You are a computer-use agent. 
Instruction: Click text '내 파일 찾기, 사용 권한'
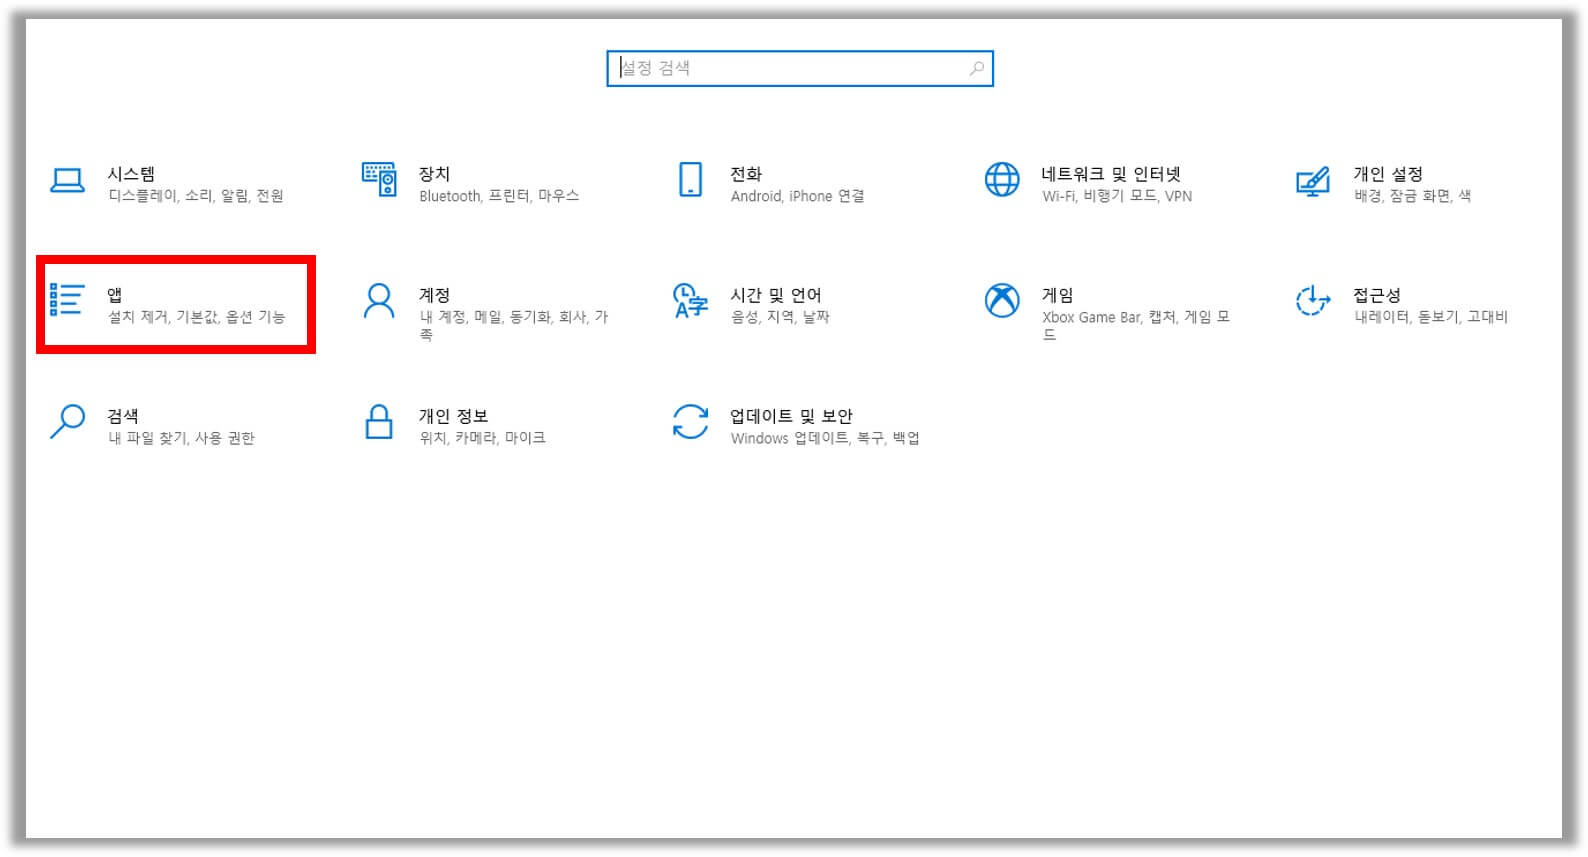(181, 438)
